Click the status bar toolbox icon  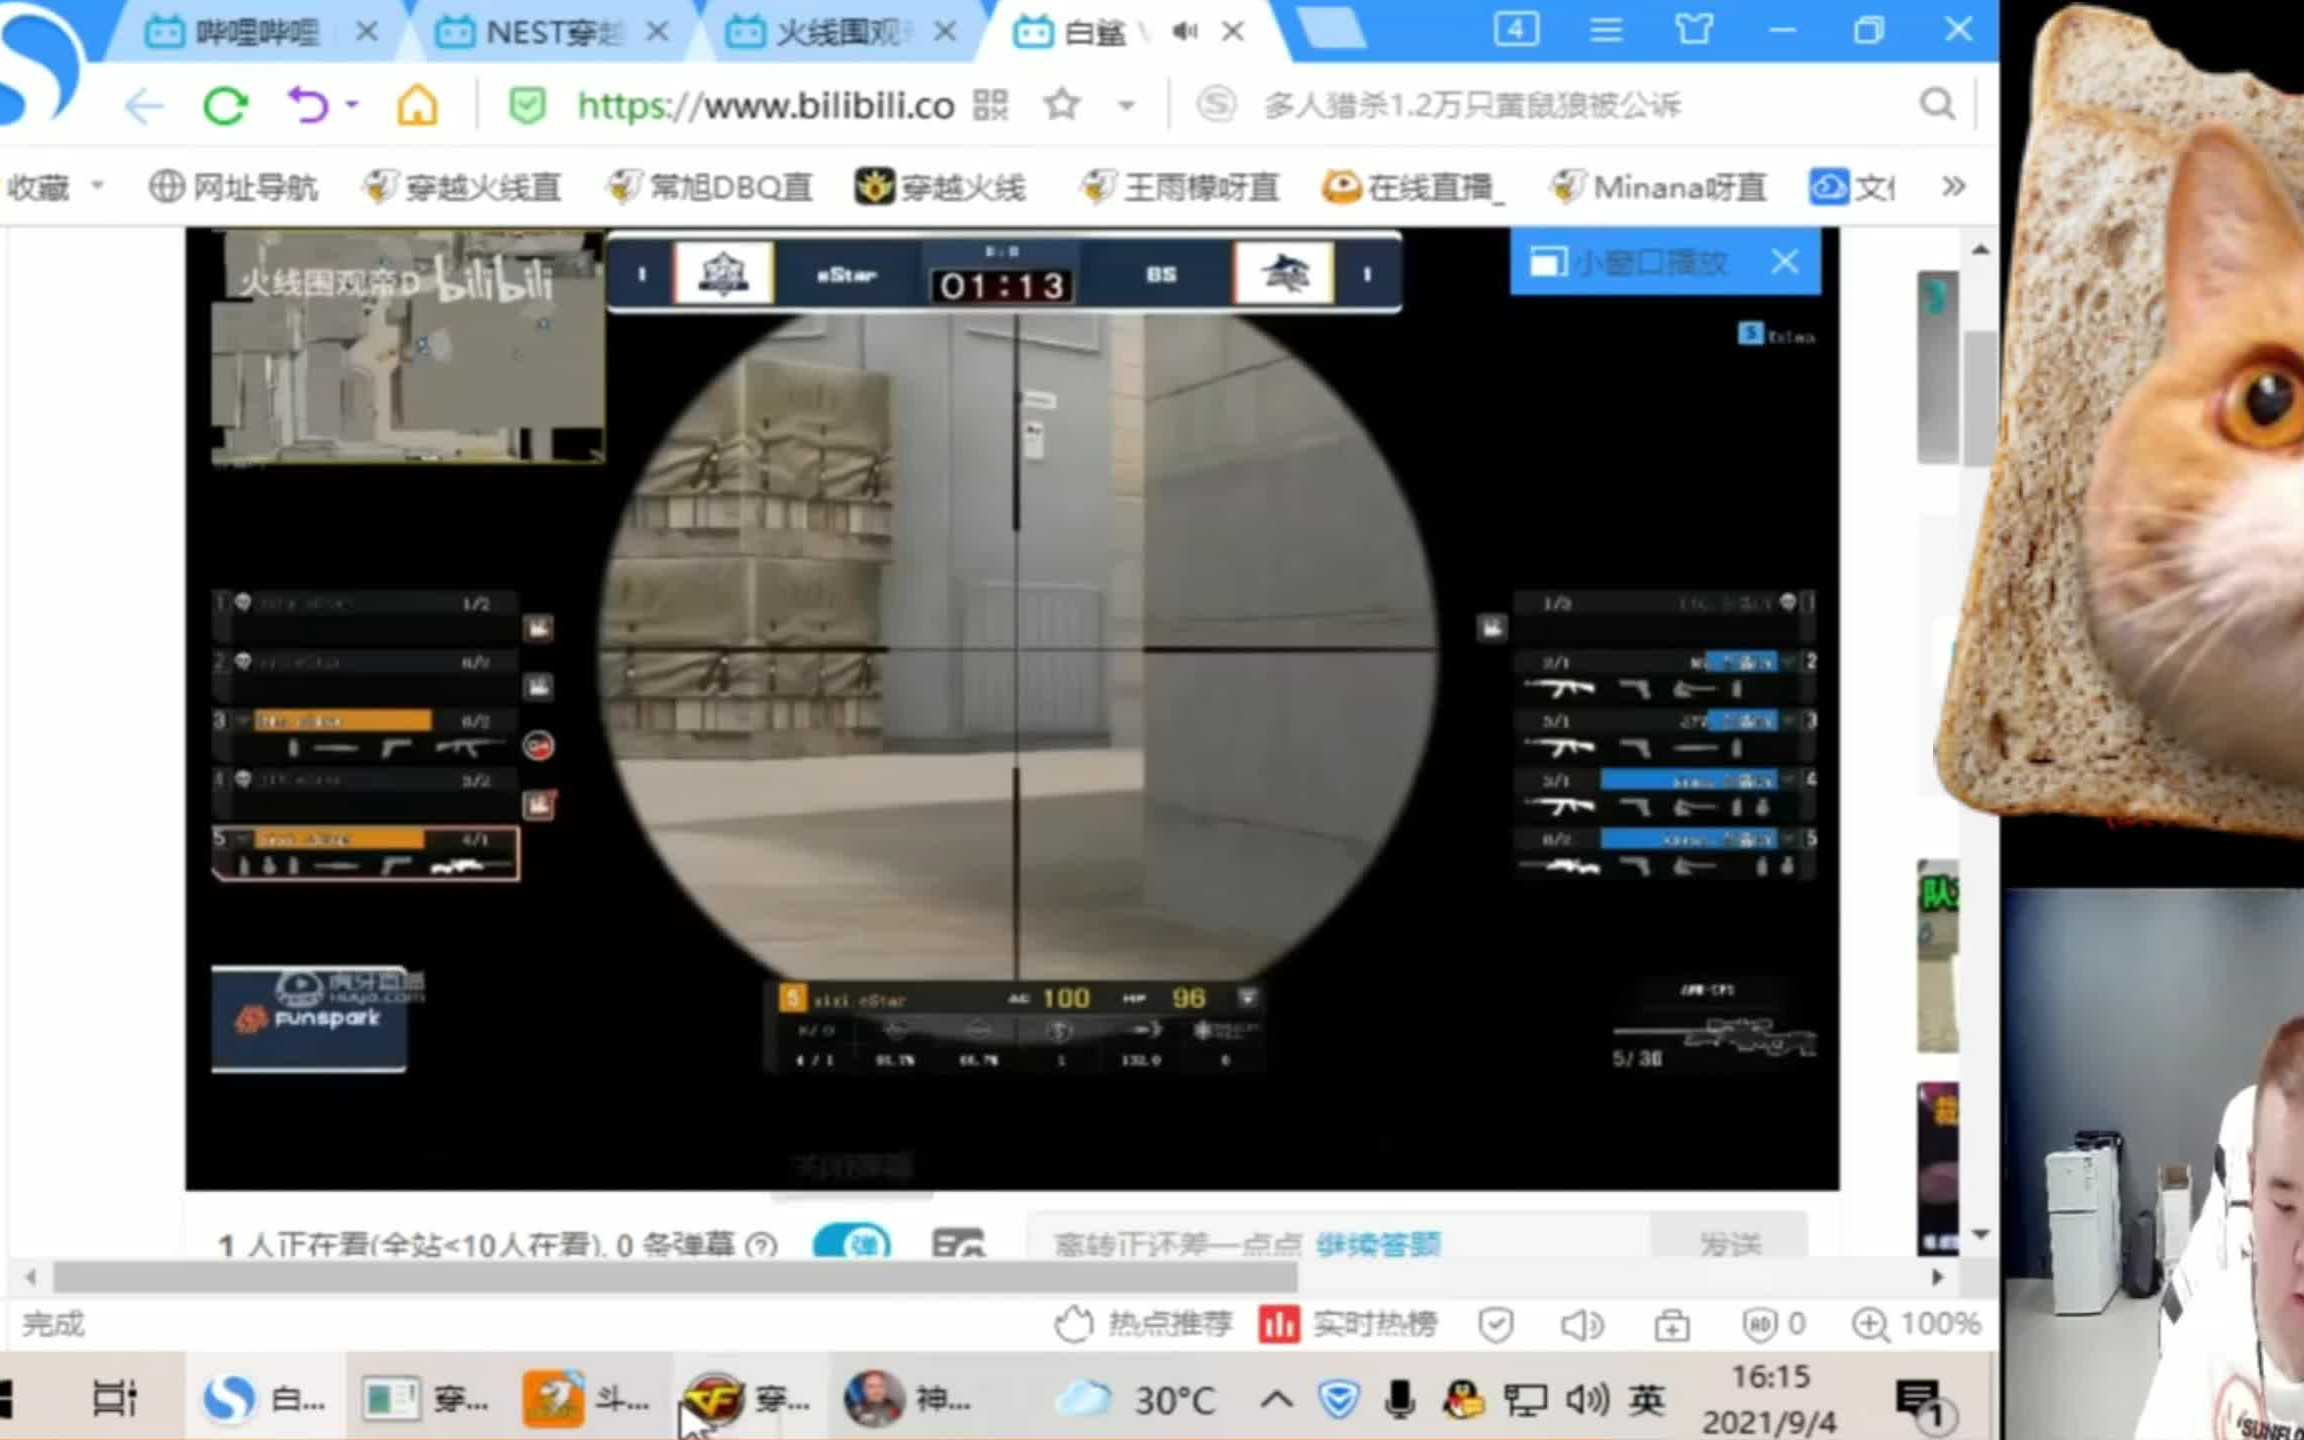point(1672,1325)
